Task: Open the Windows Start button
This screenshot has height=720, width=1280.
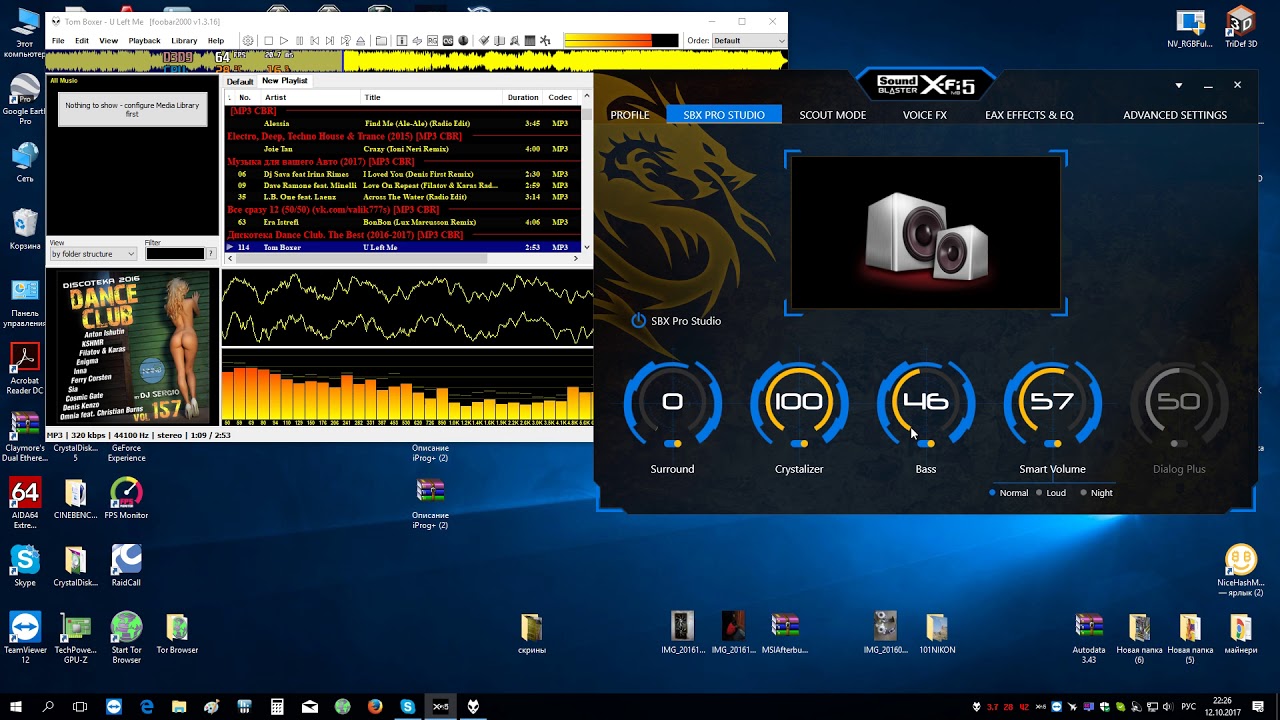Action: coord(15,706)
